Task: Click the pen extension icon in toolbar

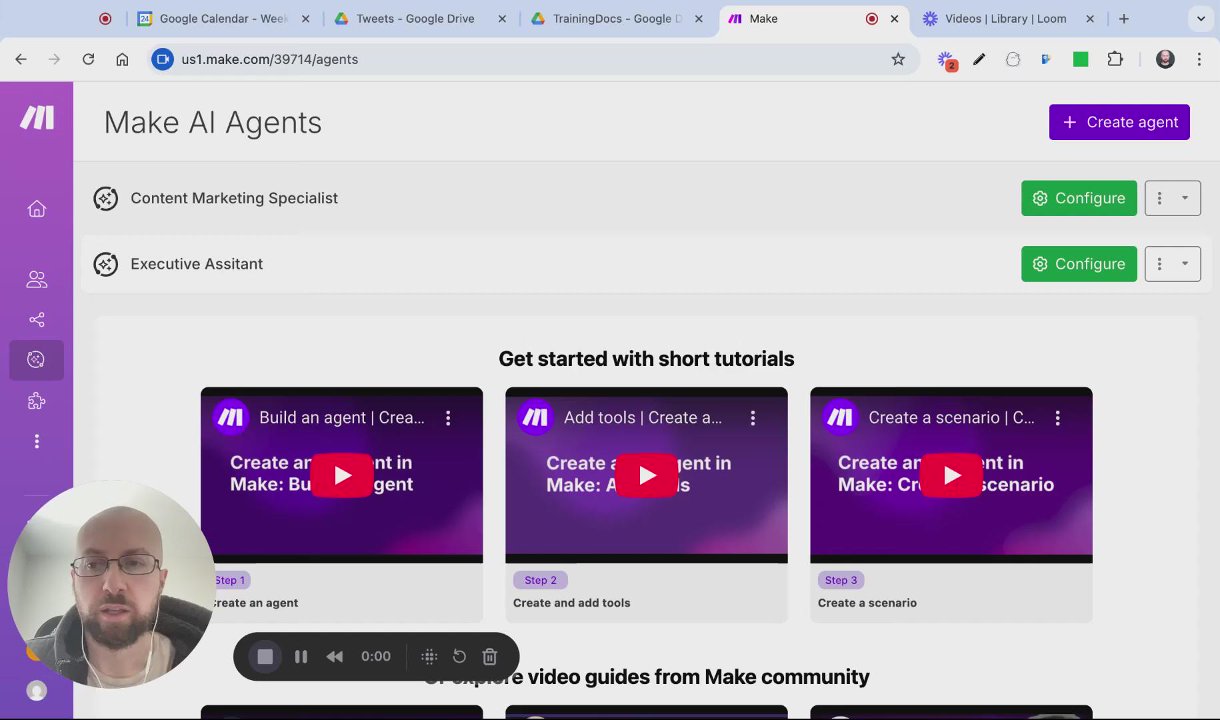Action: 979,59
